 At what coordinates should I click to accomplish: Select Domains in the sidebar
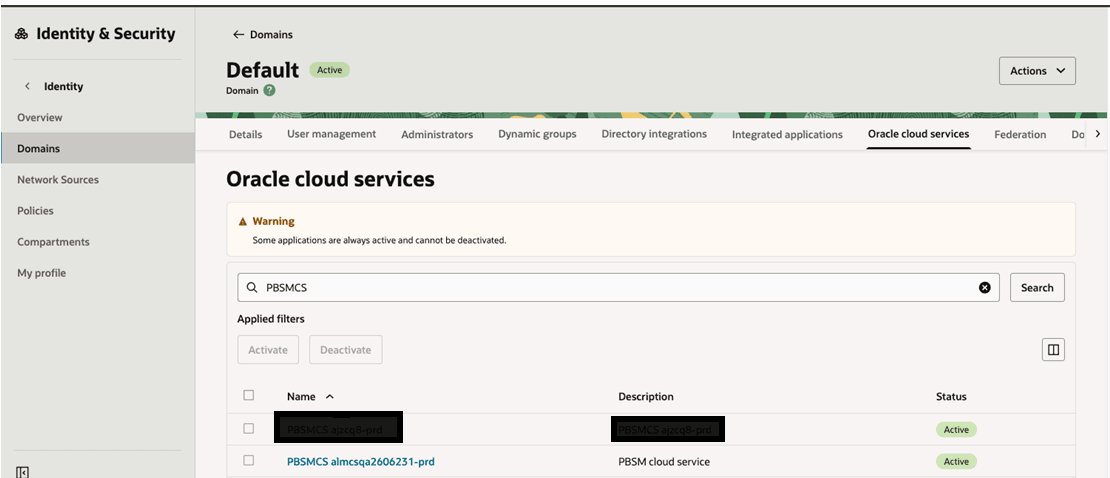(98, 149)
